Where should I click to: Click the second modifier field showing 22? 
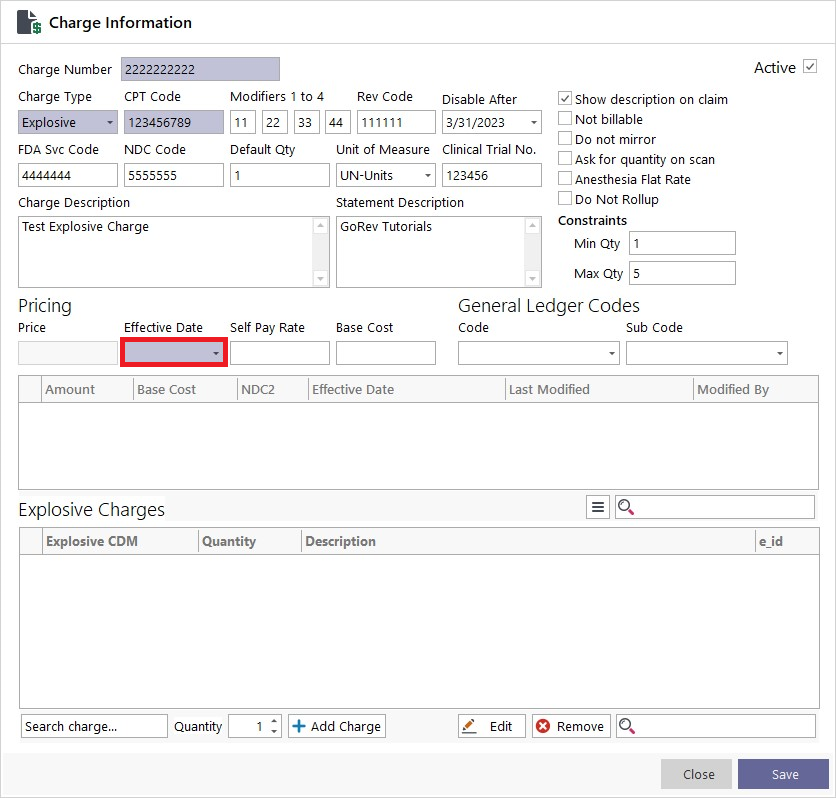coord(275,122)
